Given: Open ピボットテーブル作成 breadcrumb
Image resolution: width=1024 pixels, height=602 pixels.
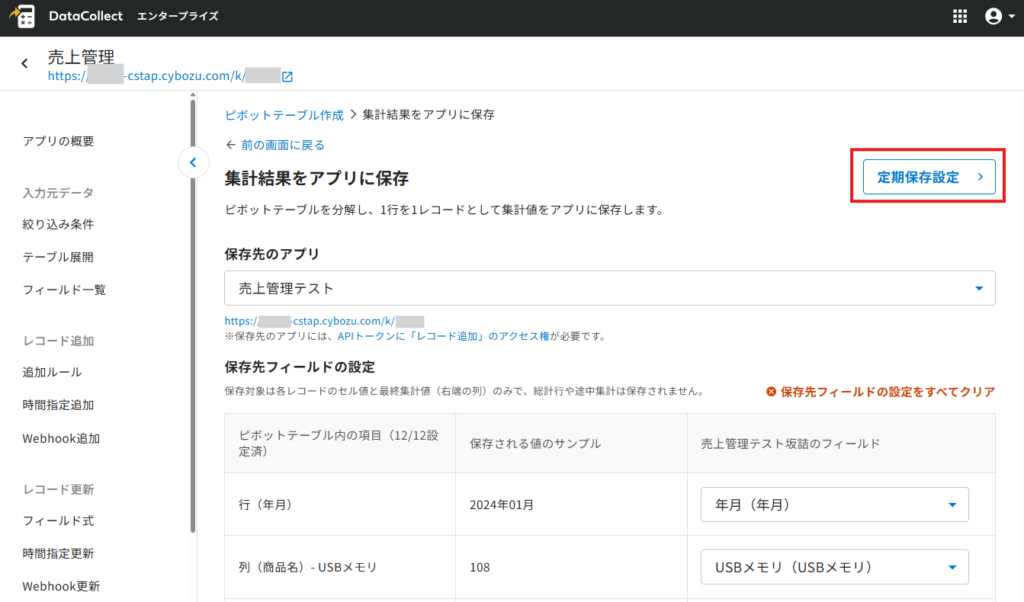Looking at the screenshot, I should [x=284, y=115].
